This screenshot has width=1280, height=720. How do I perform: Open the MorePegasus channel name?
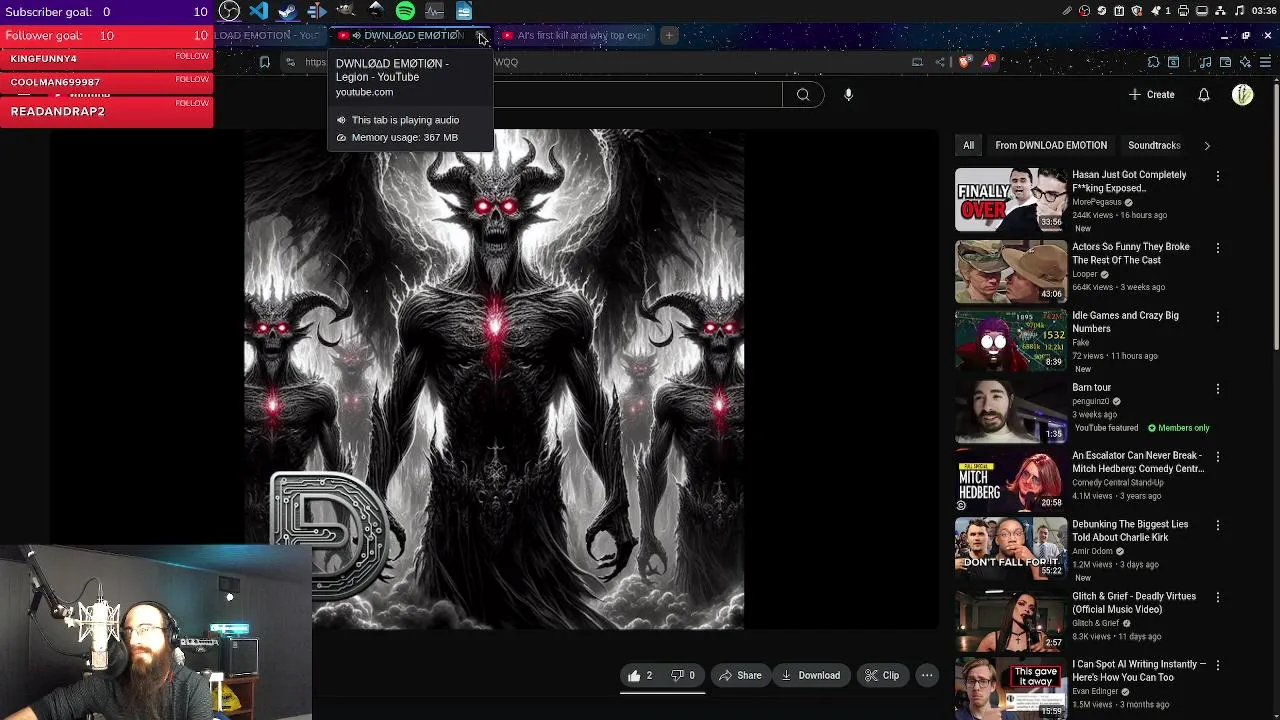[x=1097, y=202]
